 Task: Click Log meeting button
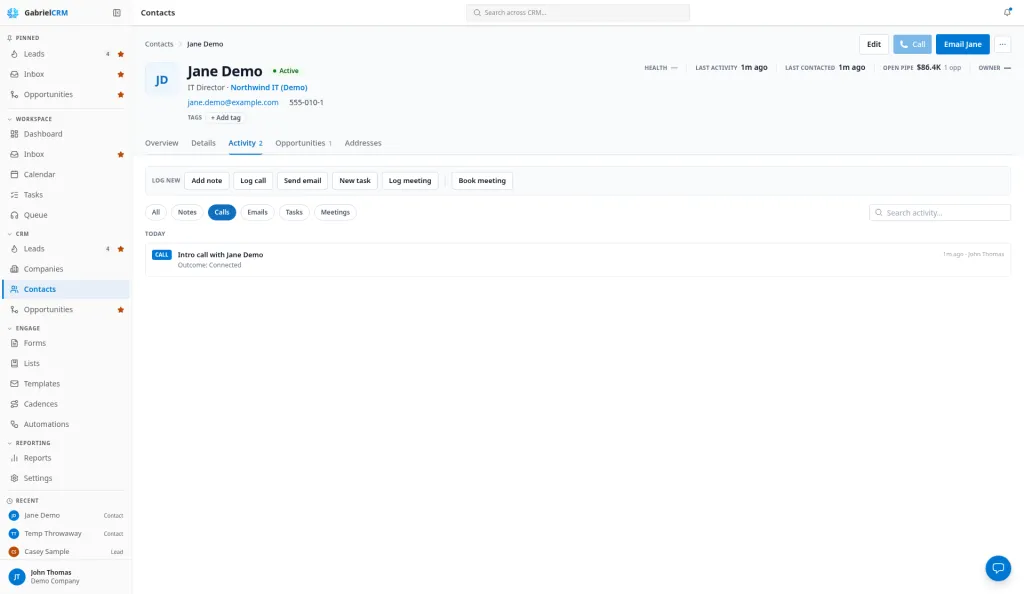(410, 181)
